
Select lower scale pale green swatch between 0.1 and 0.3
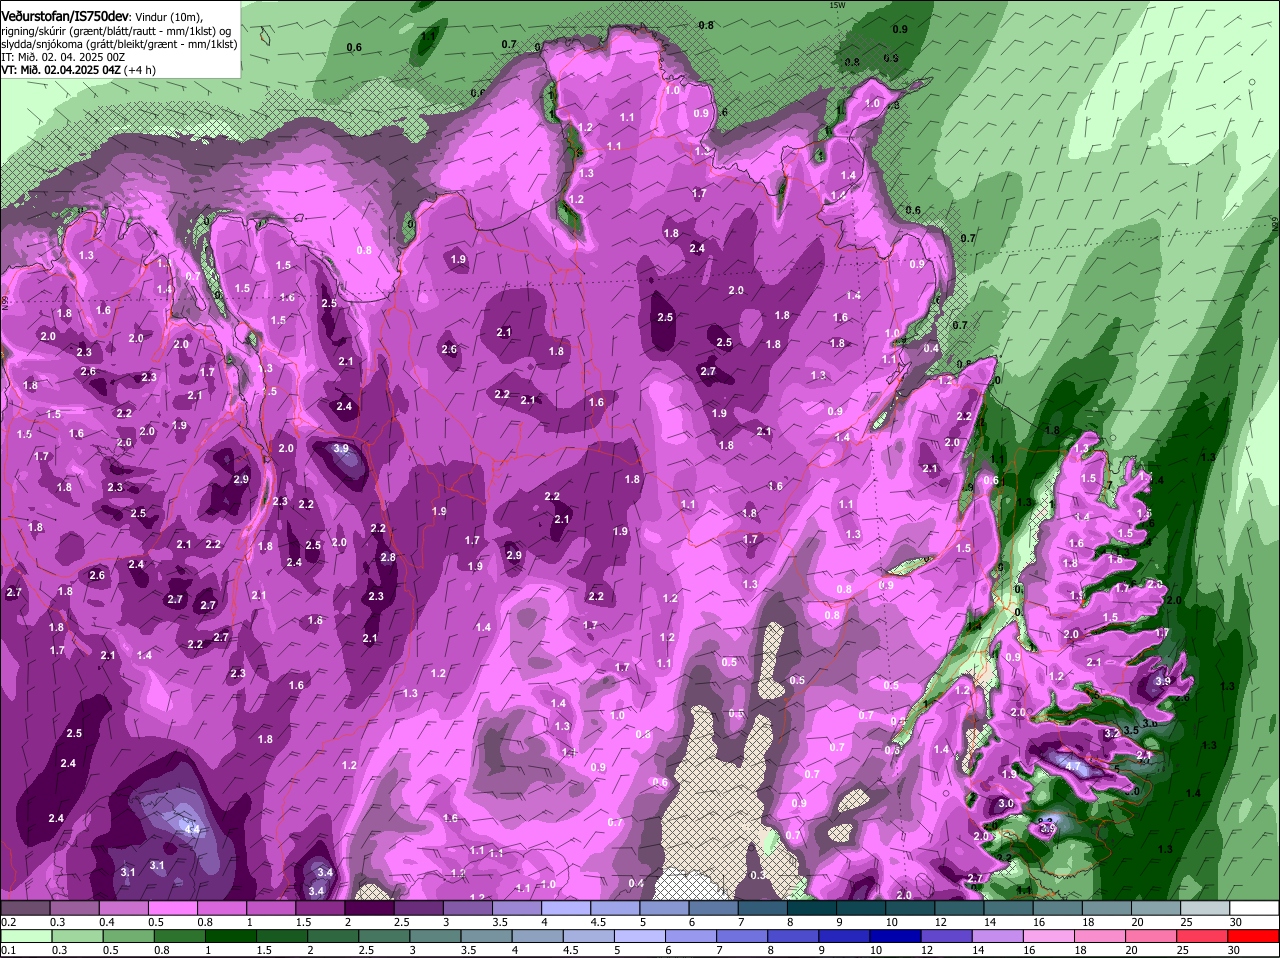click(27, 936)
